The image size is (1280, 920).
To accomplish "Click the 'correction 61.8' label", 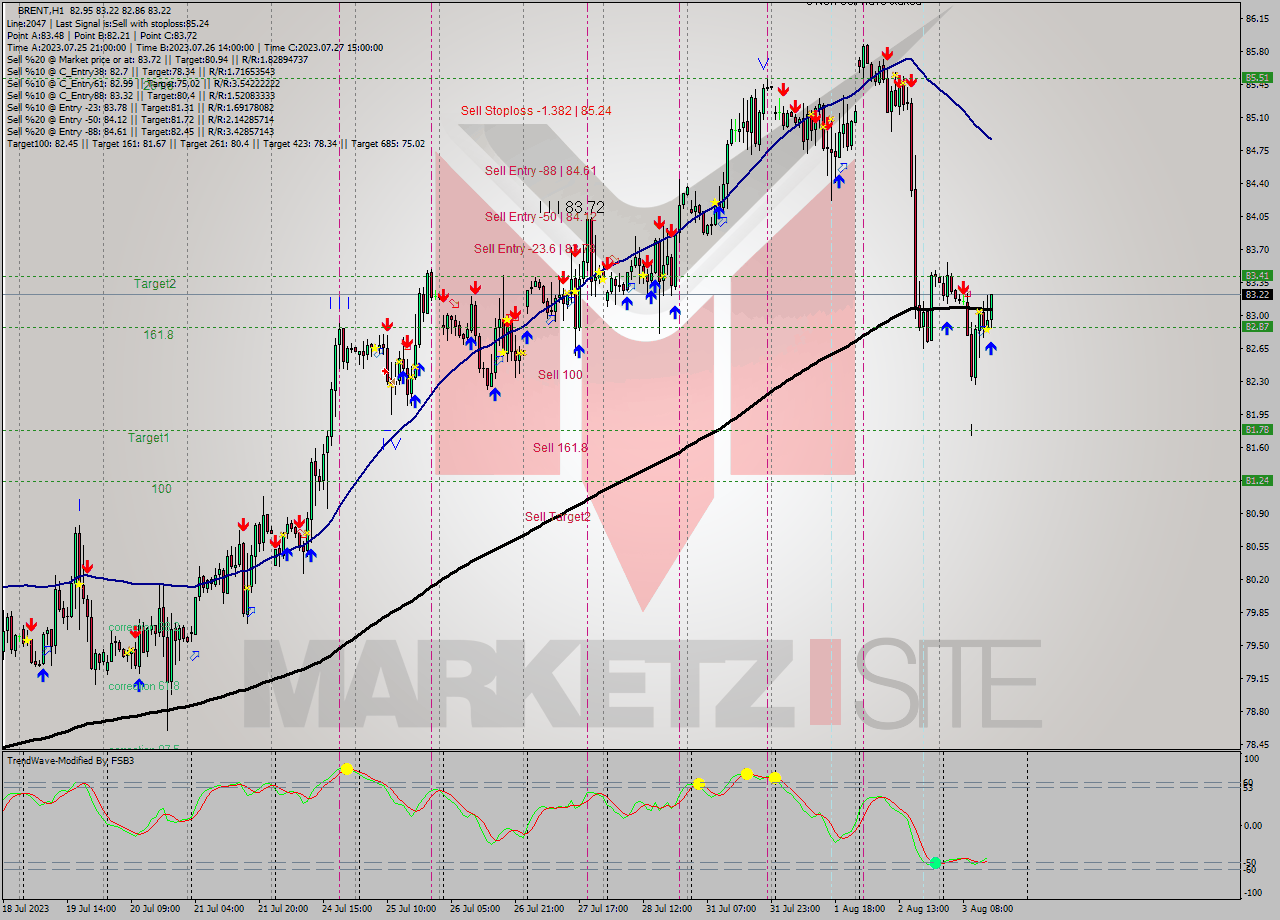I will [x=144, y=687].
